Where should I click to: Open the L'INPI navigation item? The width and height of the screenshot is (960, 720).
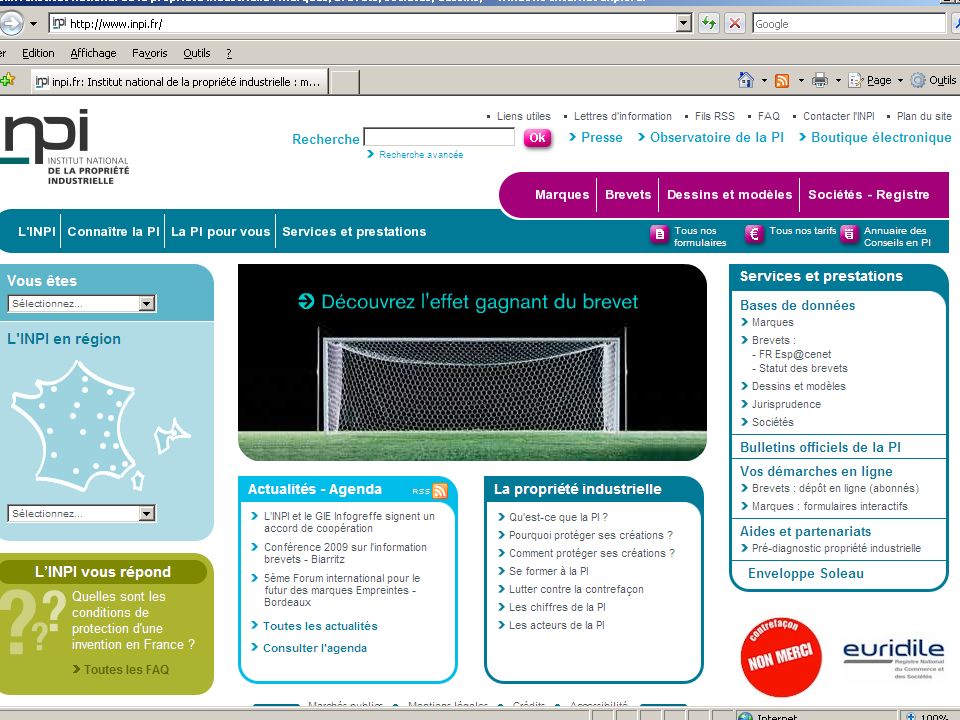click(x=36, y=231)
